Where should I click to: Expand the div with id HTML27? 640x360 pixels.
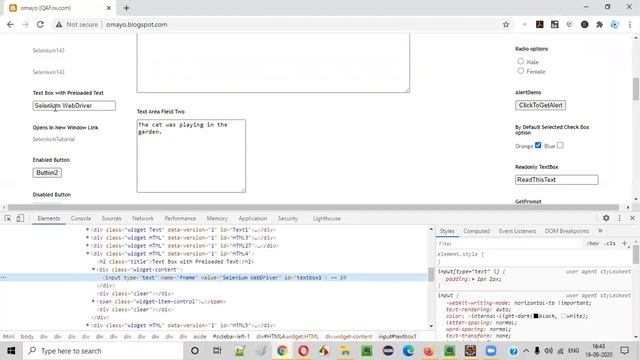click(x=87, y=246)
